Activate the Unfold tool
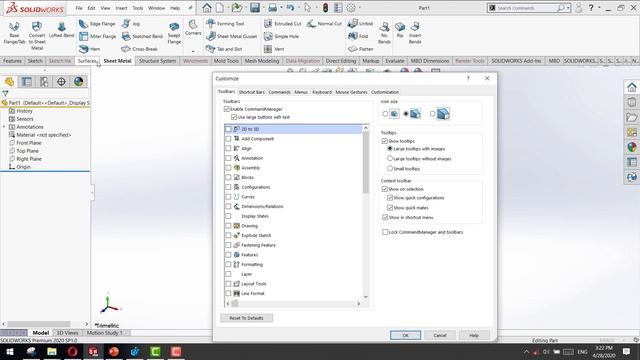The height and width of the screenshot is (360, 640). pos(360,24)
